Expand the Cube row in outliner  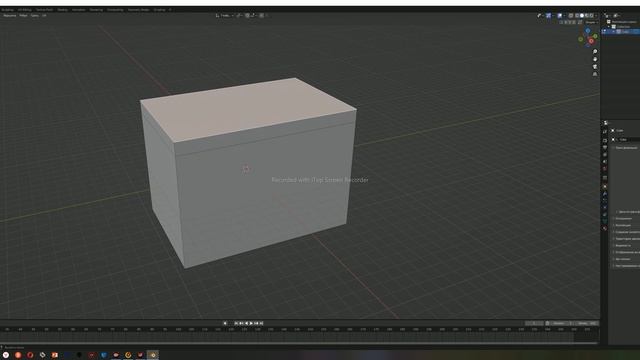point(613,31)
